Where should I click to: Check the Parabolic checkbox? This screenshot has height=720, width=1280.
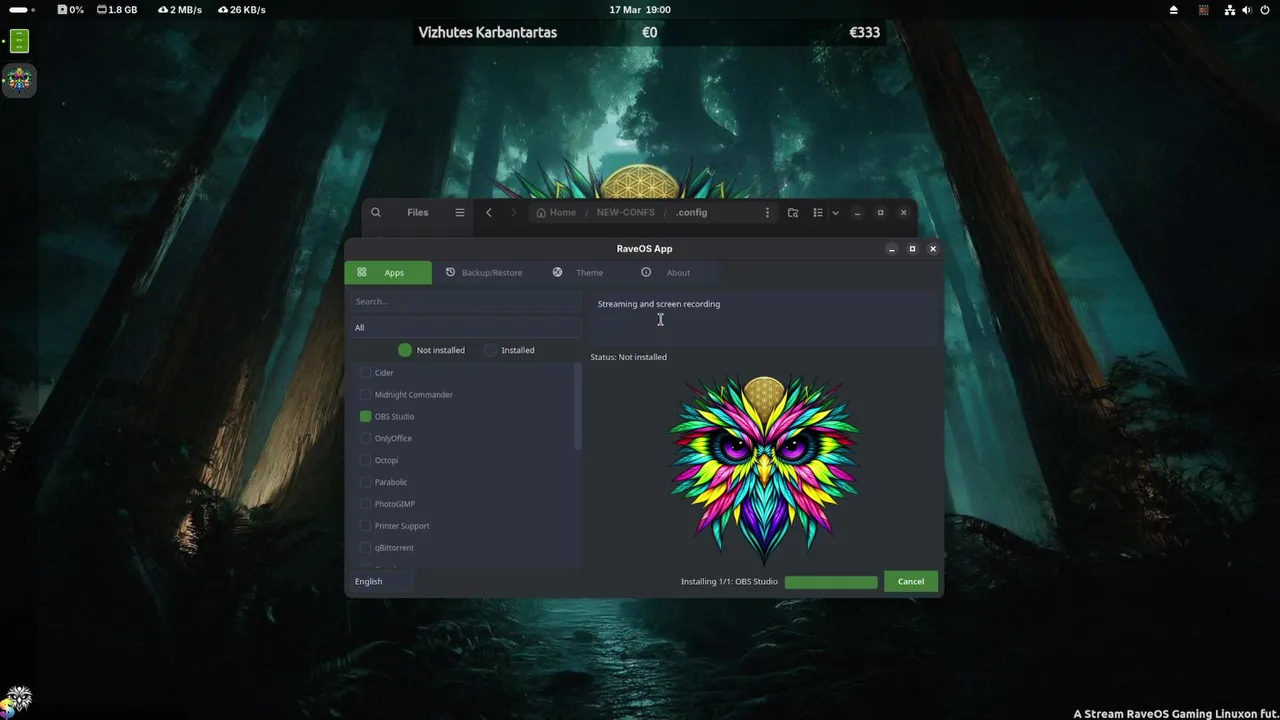pos(365,482)
